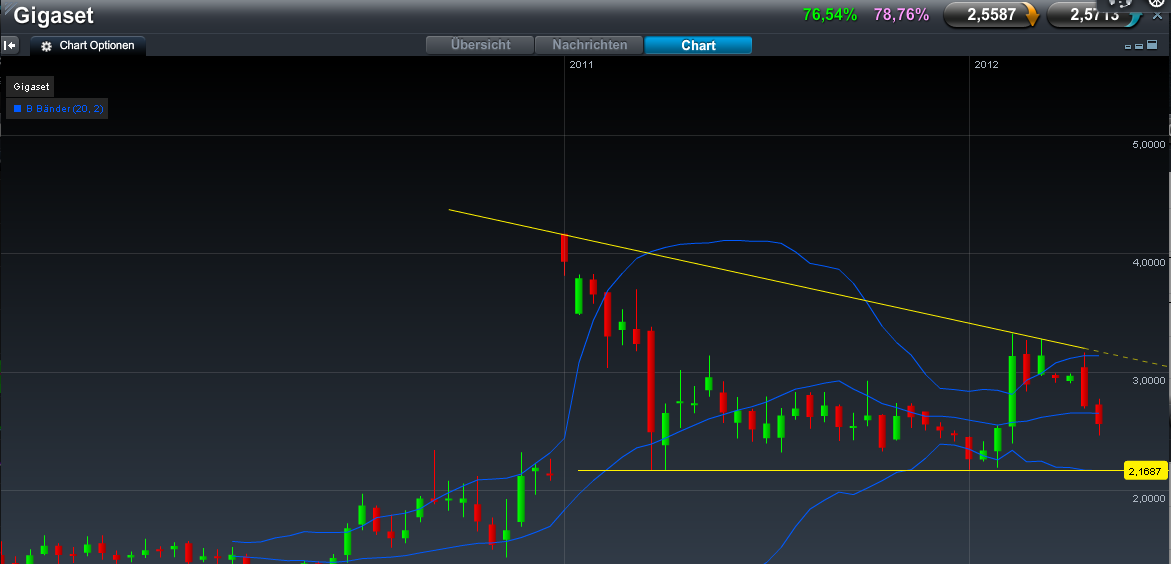Open the Chart Optionen tab
Viewport: 1171px width, 564px height.
tap(88, 46)
